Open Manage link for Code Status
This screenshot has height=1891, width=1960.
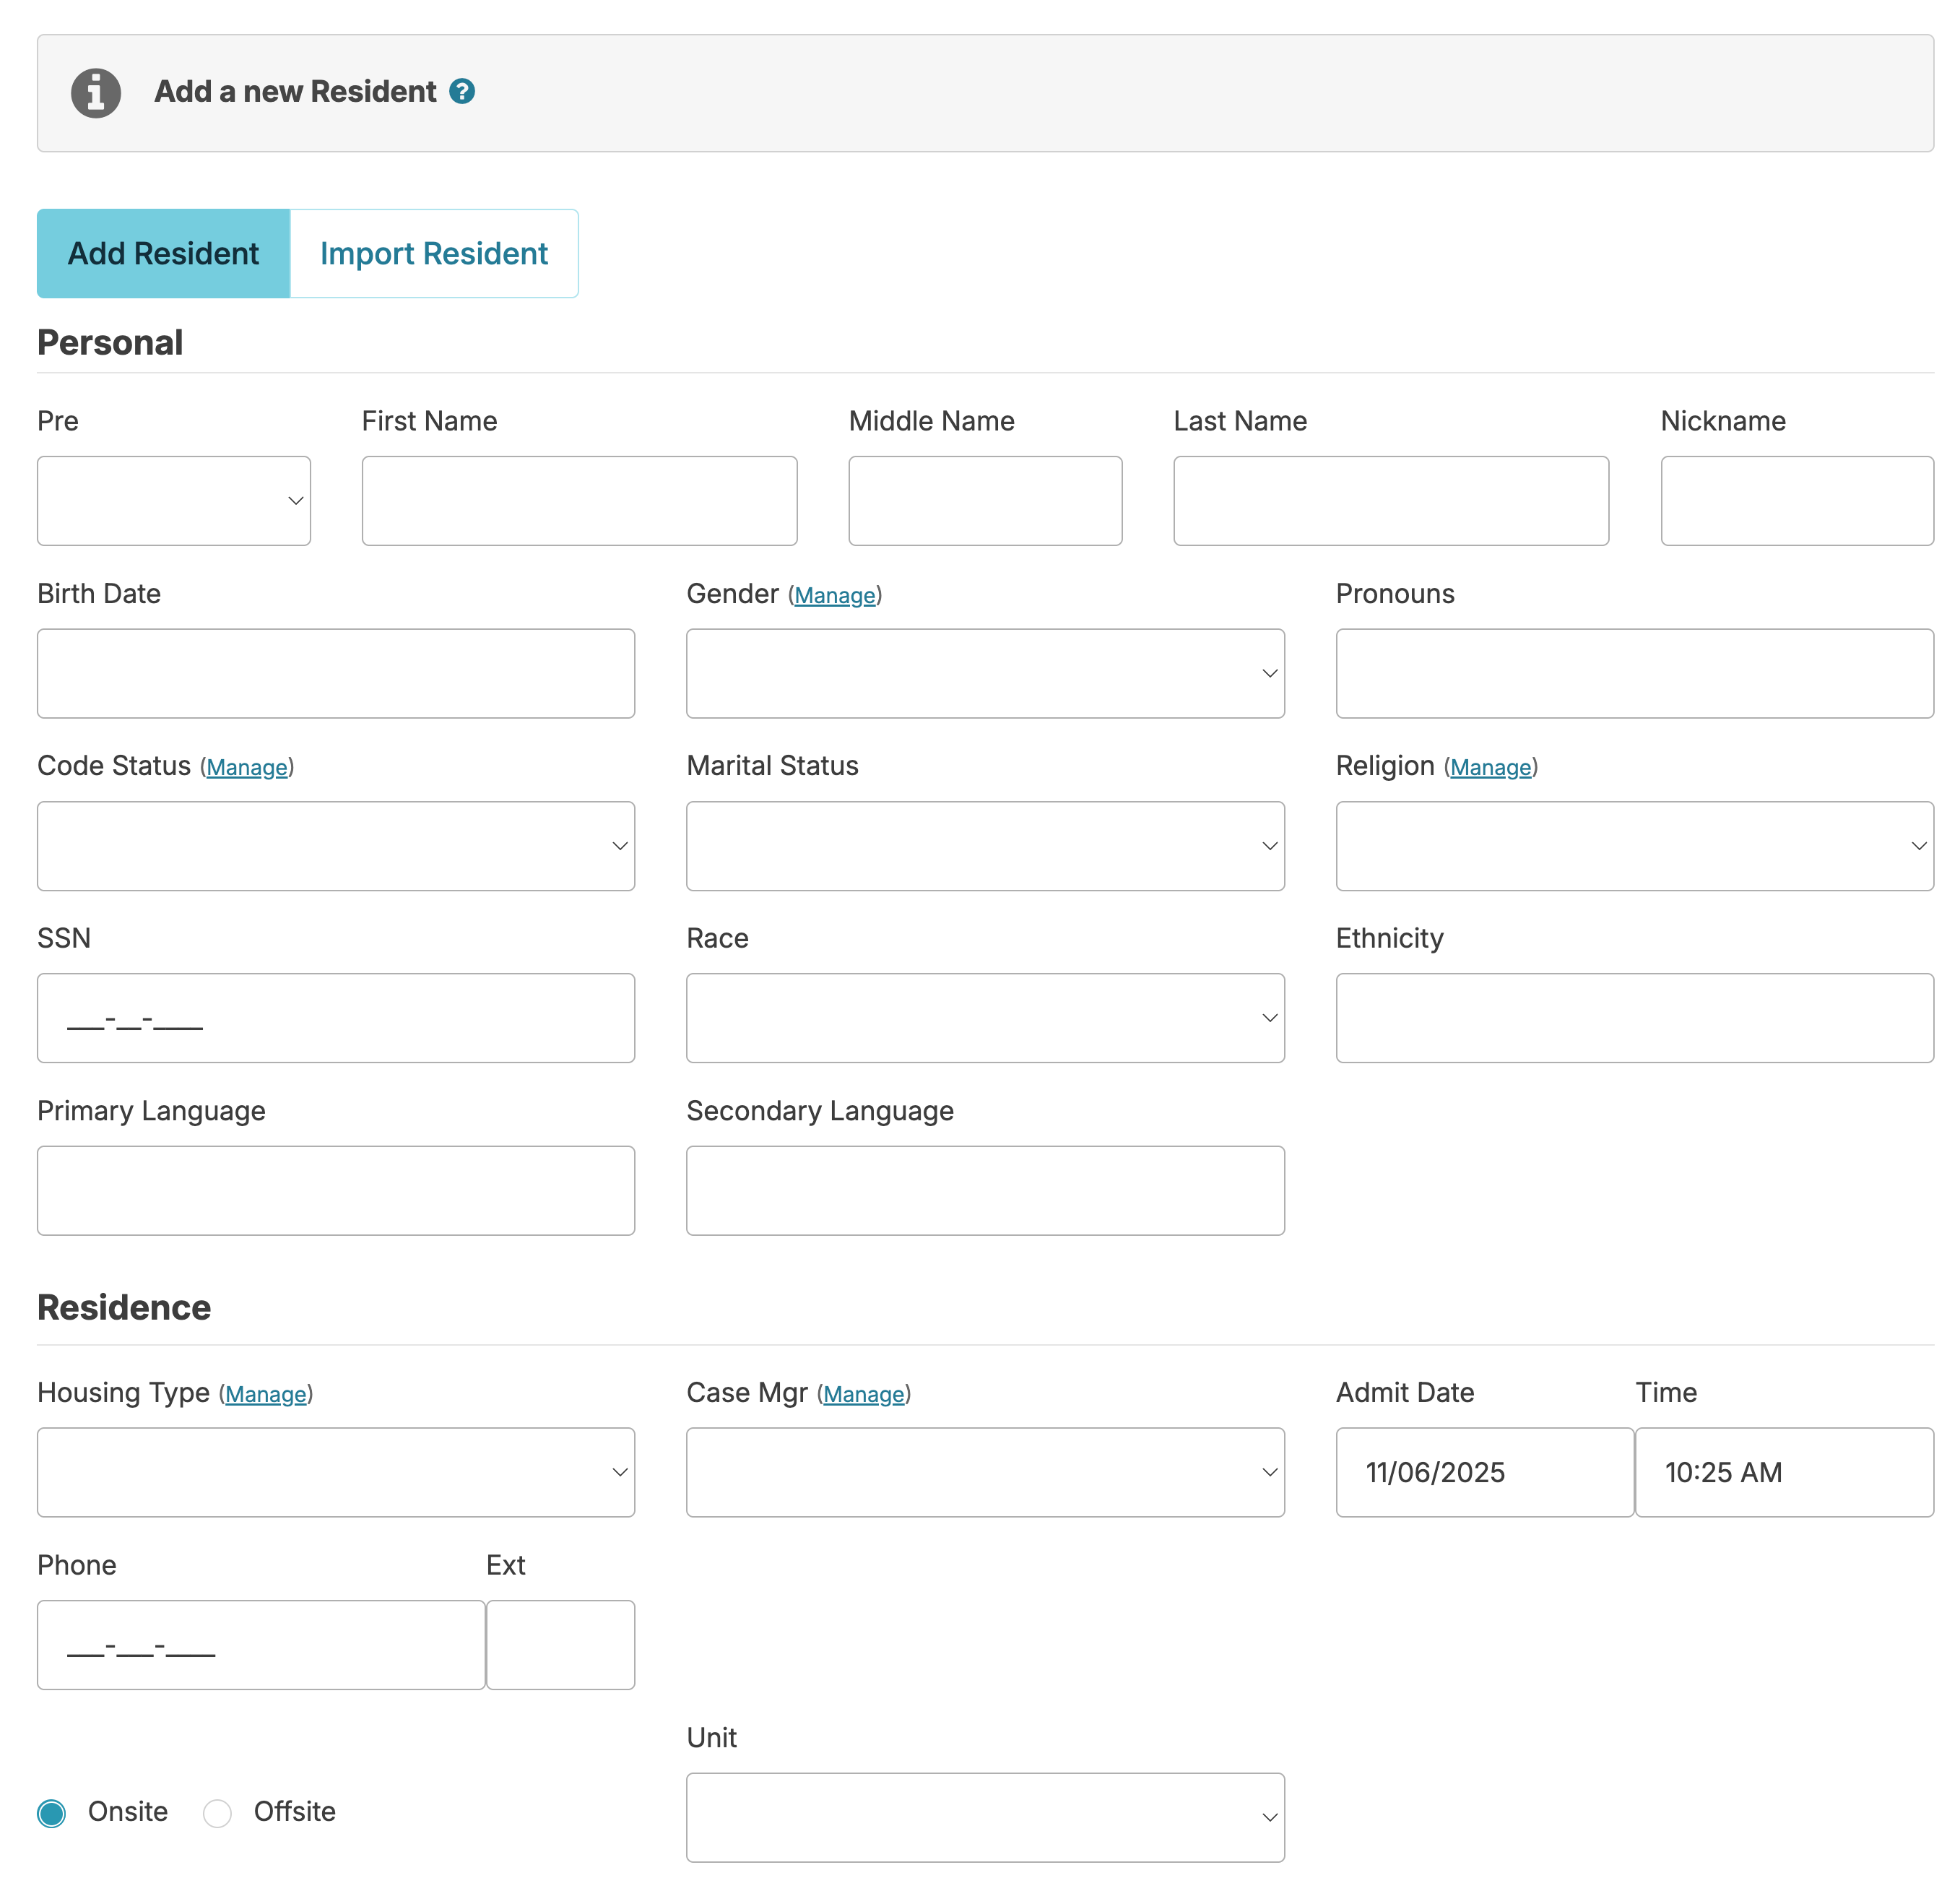coord(247,768)
